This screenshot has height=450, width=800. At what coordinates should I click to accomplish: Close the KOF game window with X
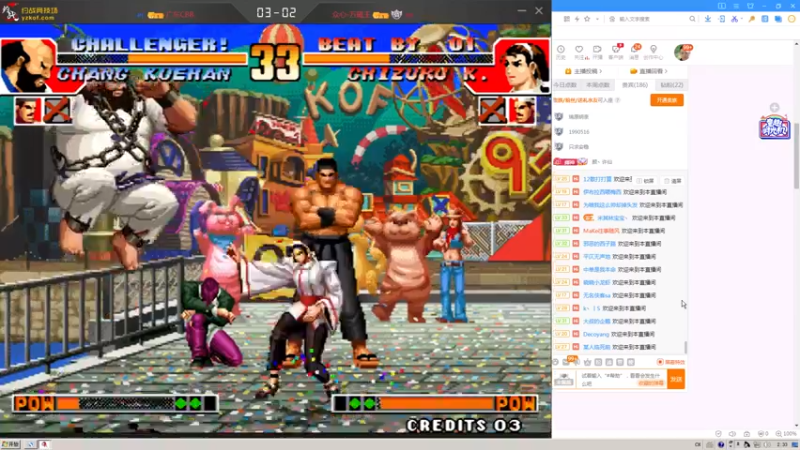pos(539,10)
